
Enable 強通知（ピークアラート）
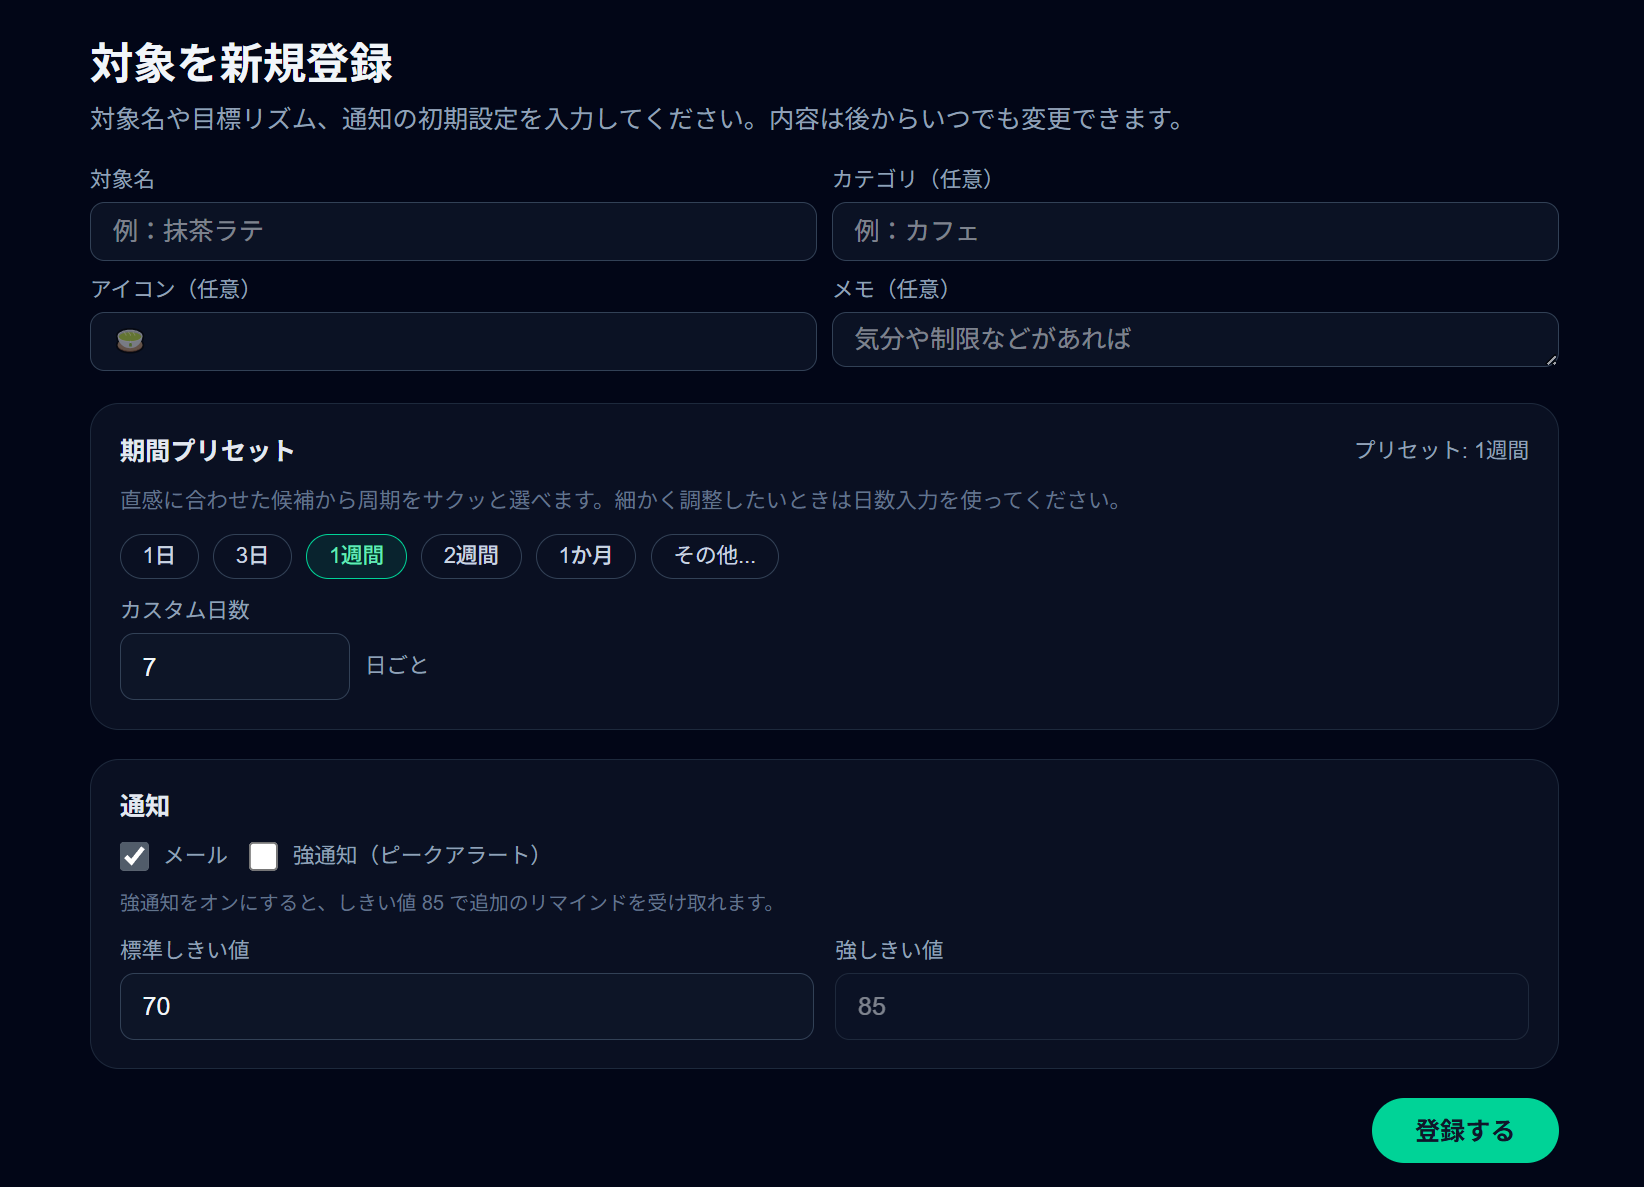[x=263, y=856]
